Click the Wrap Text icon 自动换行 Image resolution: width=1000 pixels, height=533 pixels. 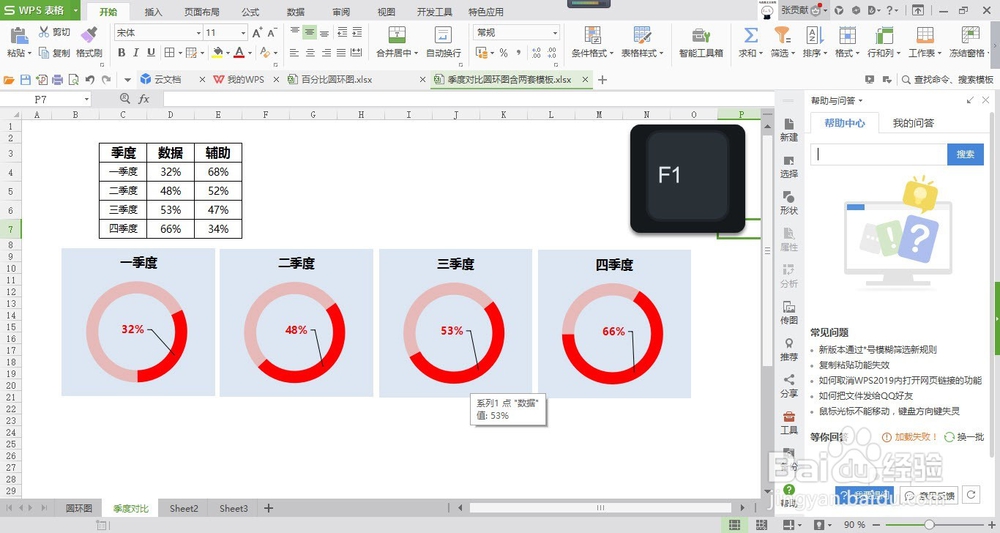tap(443, 34)
